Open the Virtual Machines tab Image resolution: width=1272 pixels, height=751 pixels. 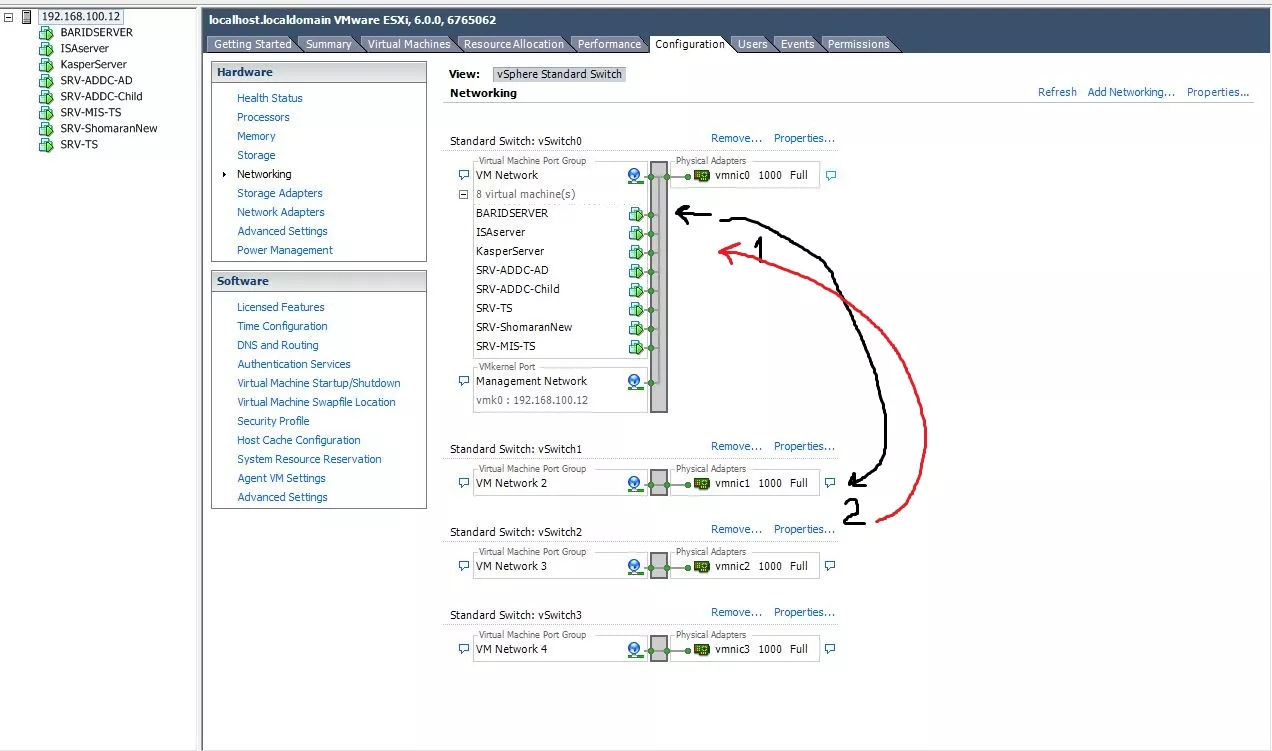click(x=409, y=44)
